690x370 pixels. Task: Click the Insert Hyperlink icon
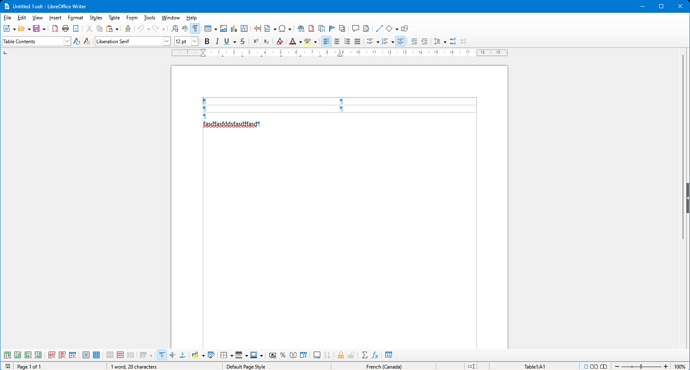click(301, 29)
